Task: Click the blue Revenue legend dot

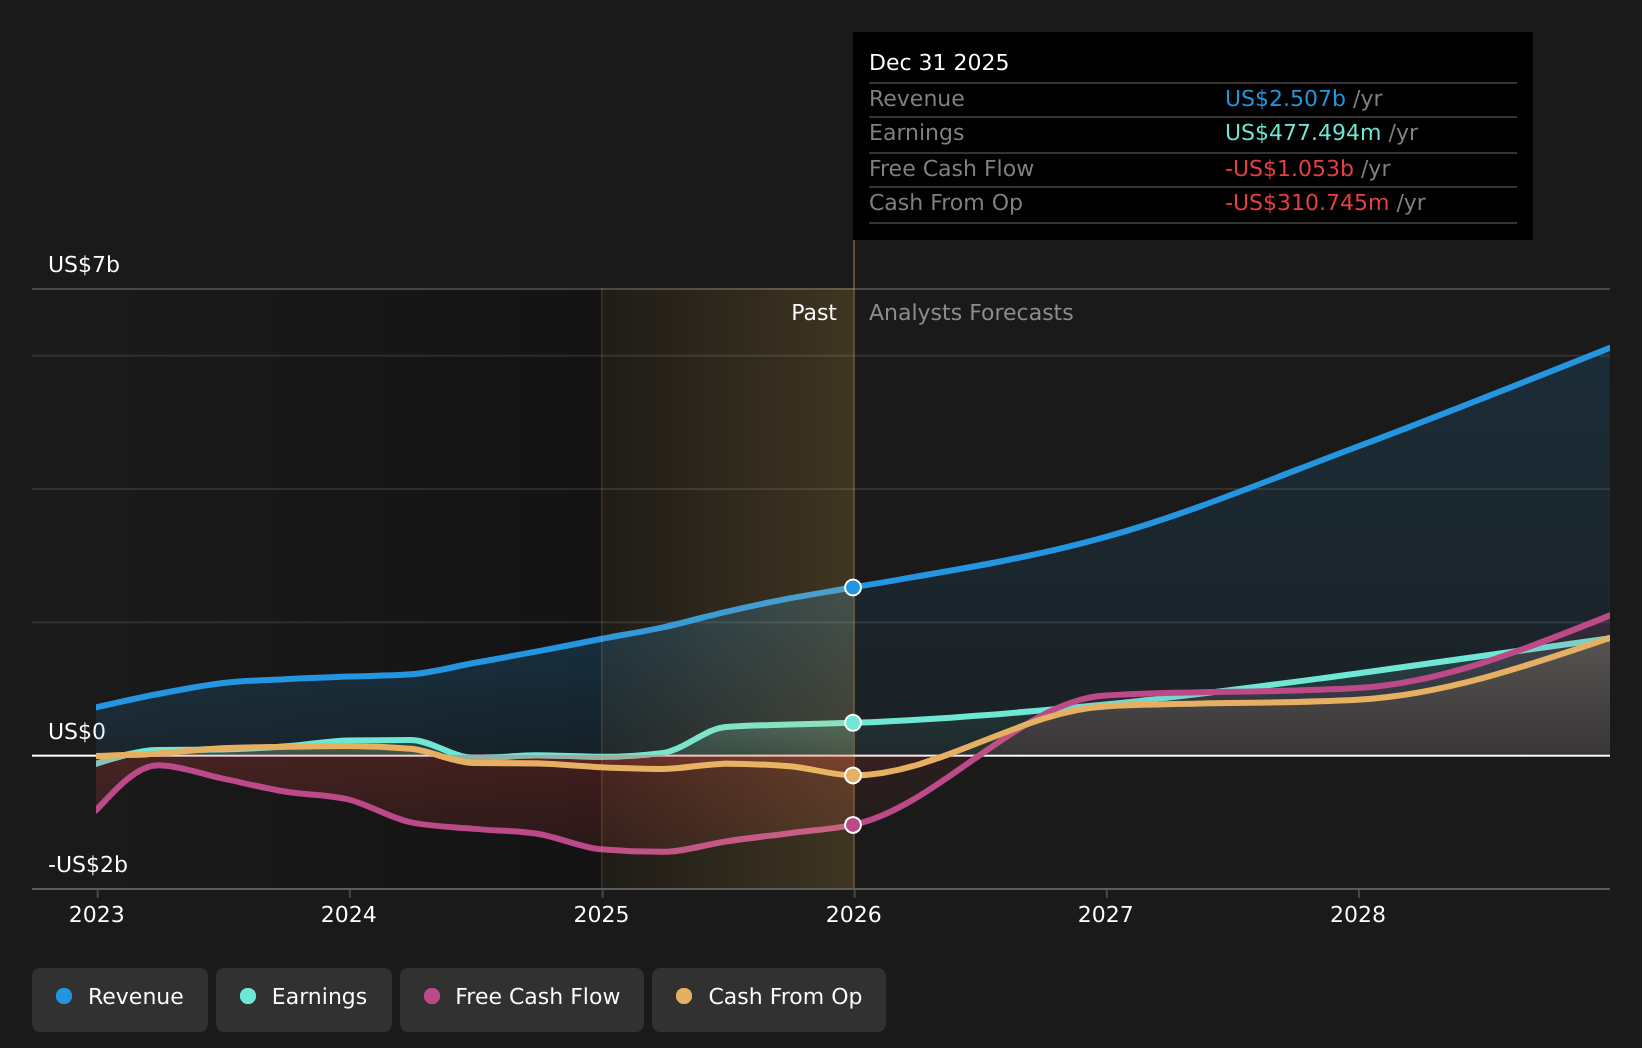Action: coord(65,996)
